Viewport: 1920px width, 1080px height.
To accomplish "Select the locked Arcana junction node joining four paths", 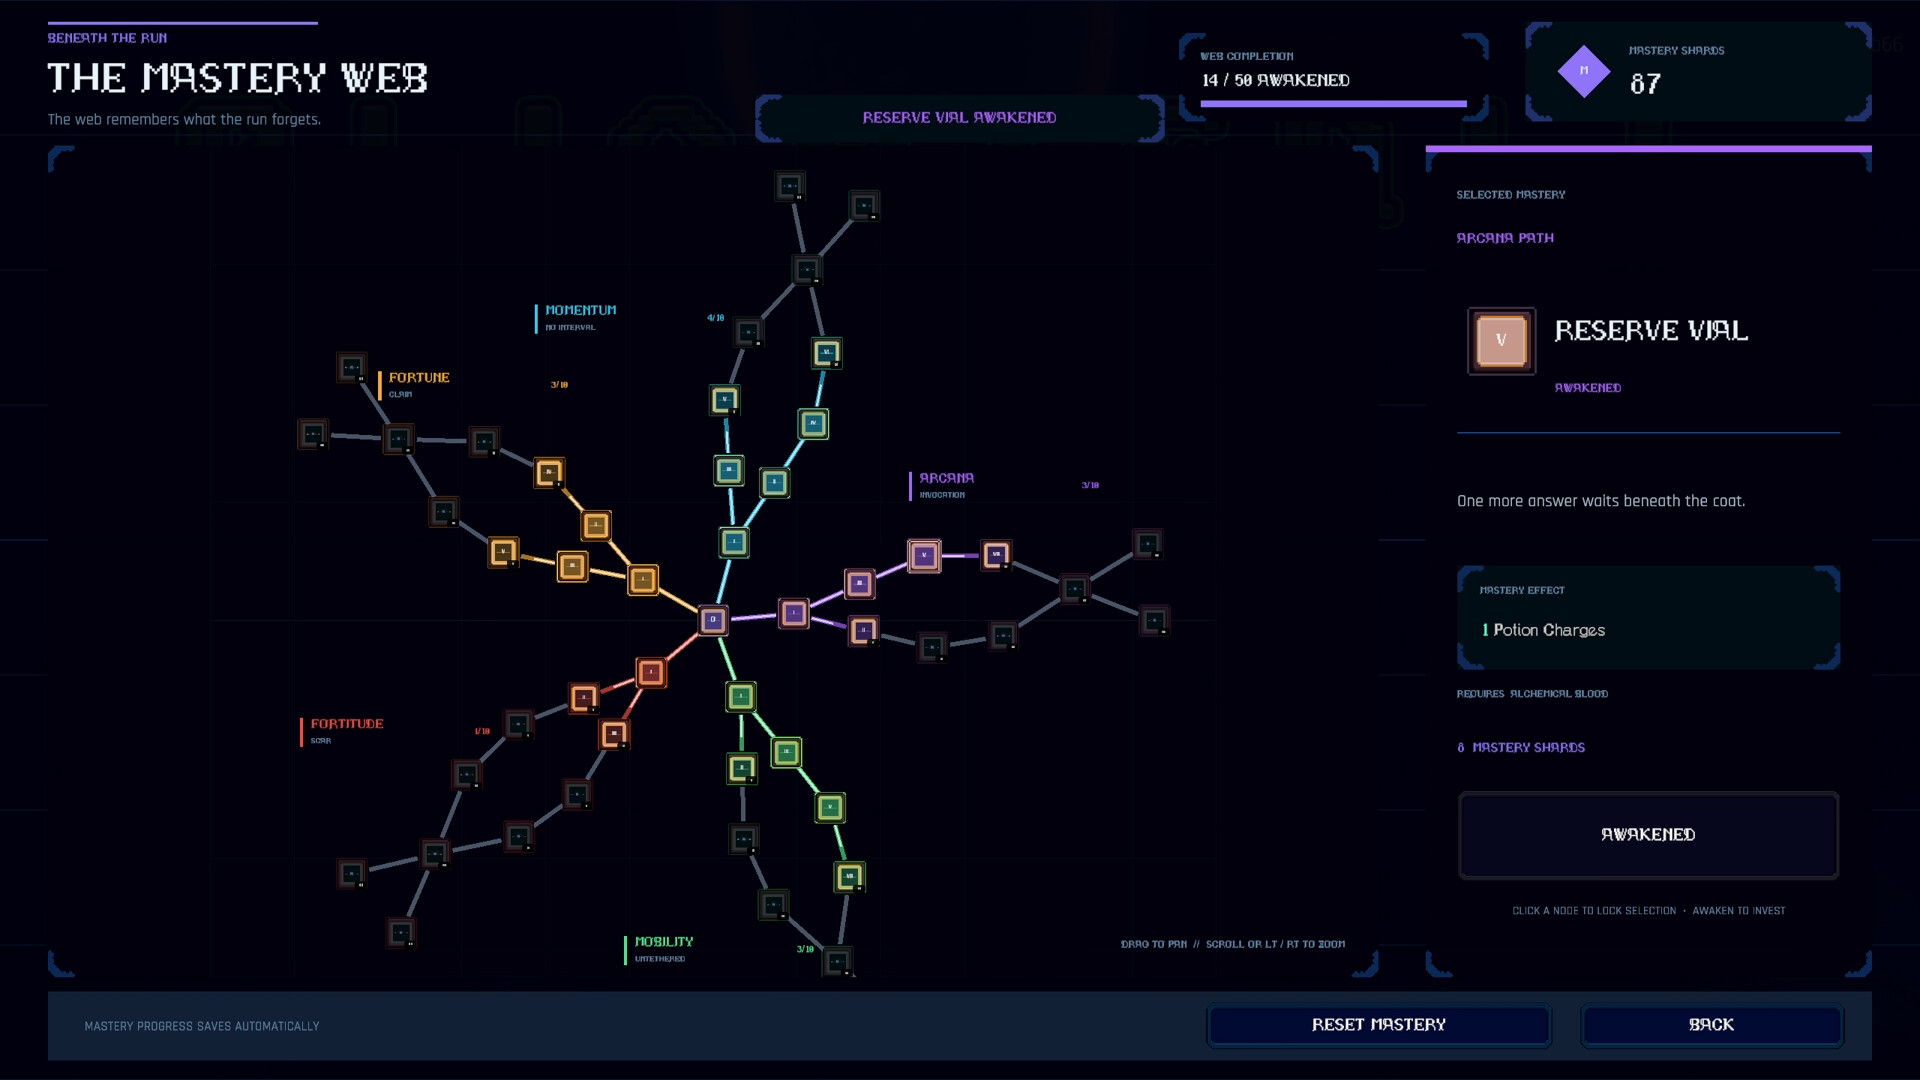I will coord(1075,589).
